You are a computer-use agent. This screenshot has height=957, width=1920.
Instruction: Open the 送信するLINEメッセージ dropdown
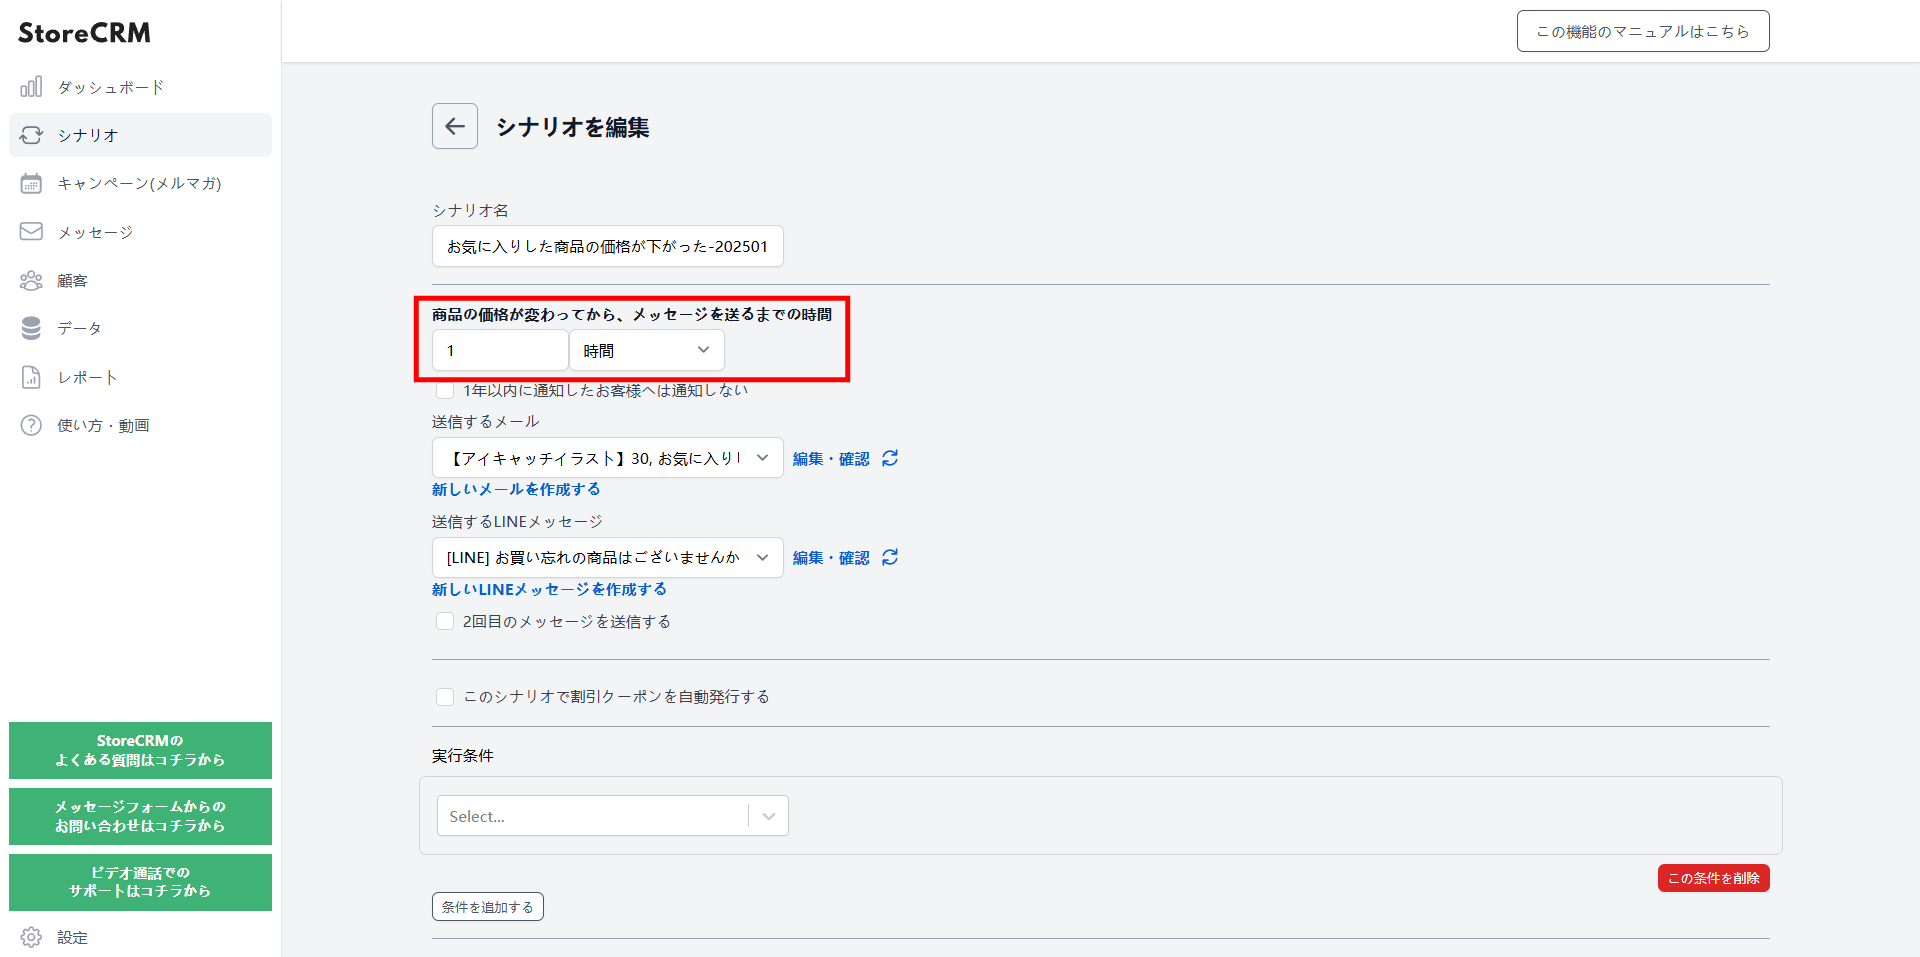(x=608, y=557)
